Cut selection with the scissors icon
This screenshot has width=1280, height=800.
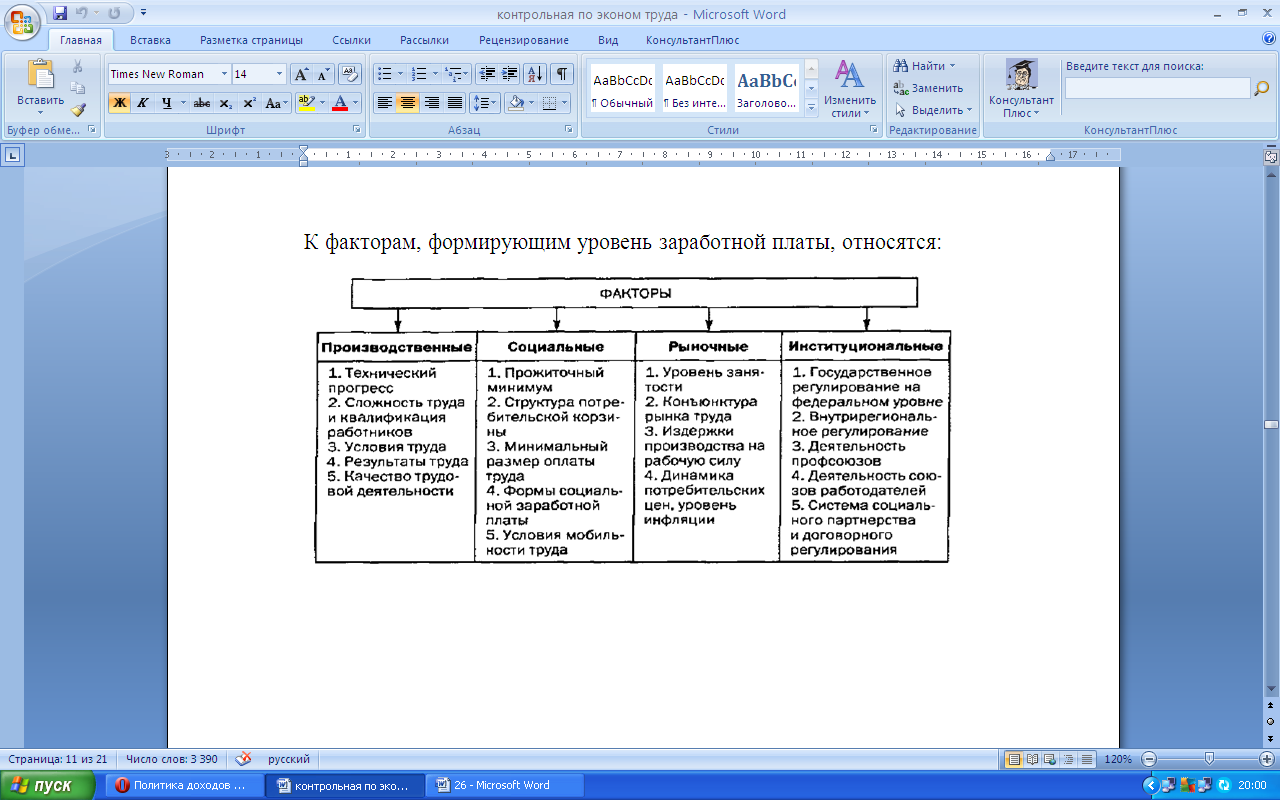tap(78, 67)
